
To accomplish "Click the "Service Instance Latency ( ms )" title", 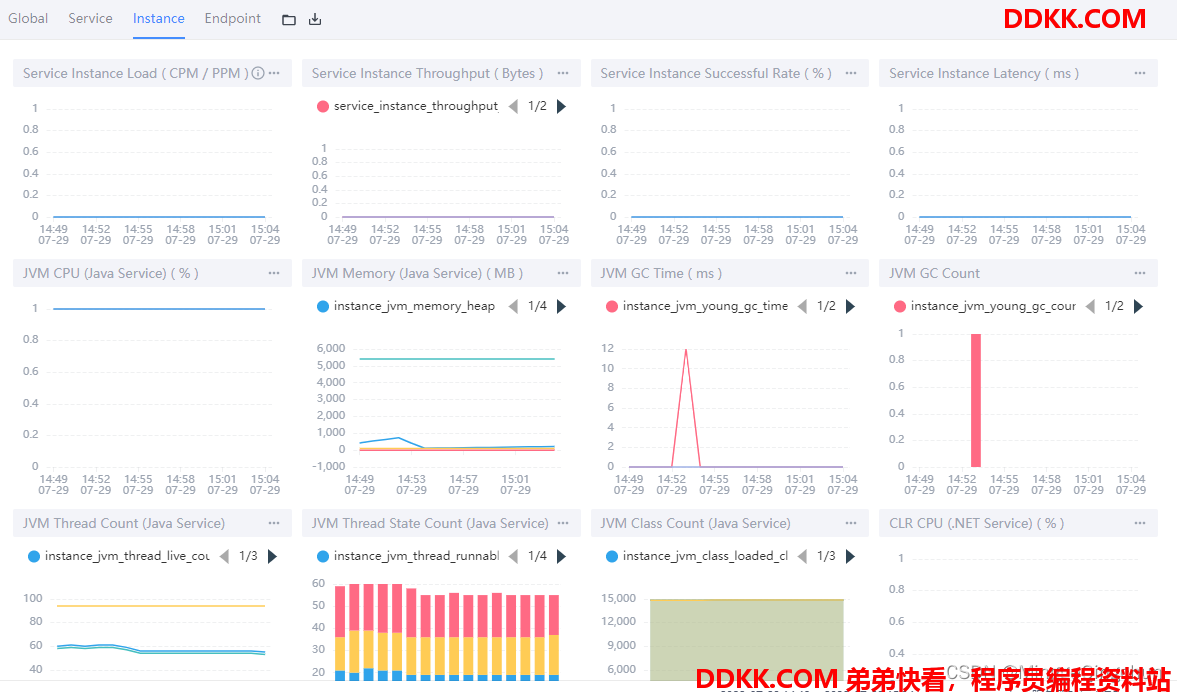I will pyautogui.click(x=984, y=74).
